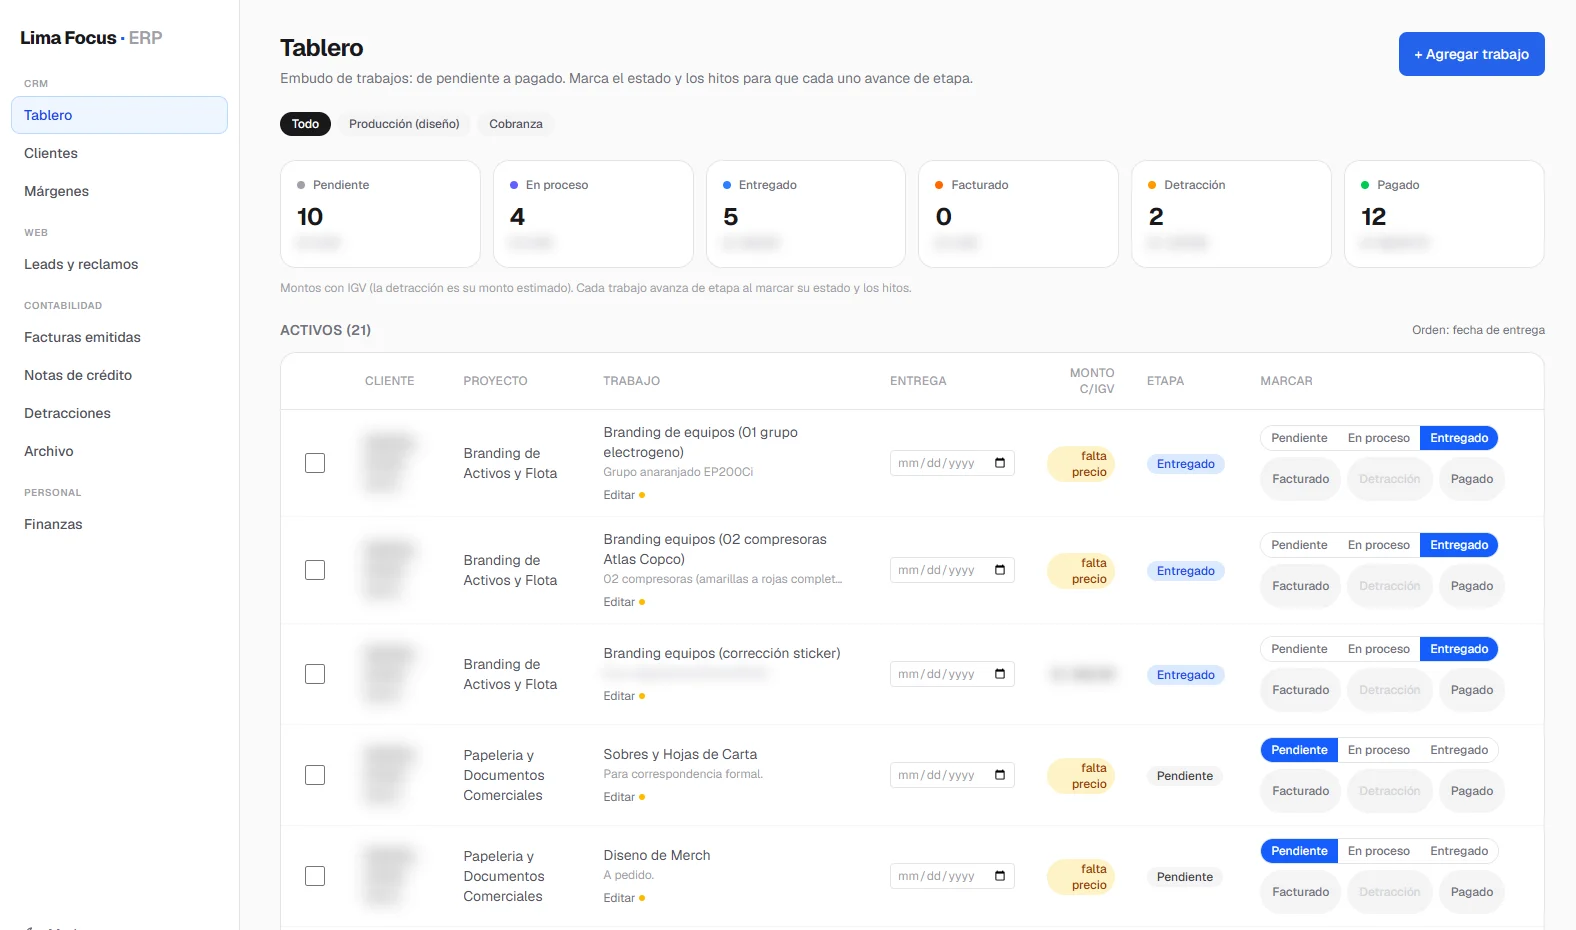Open the En proceso summary card
The image size is (1576, 930).
593,214
